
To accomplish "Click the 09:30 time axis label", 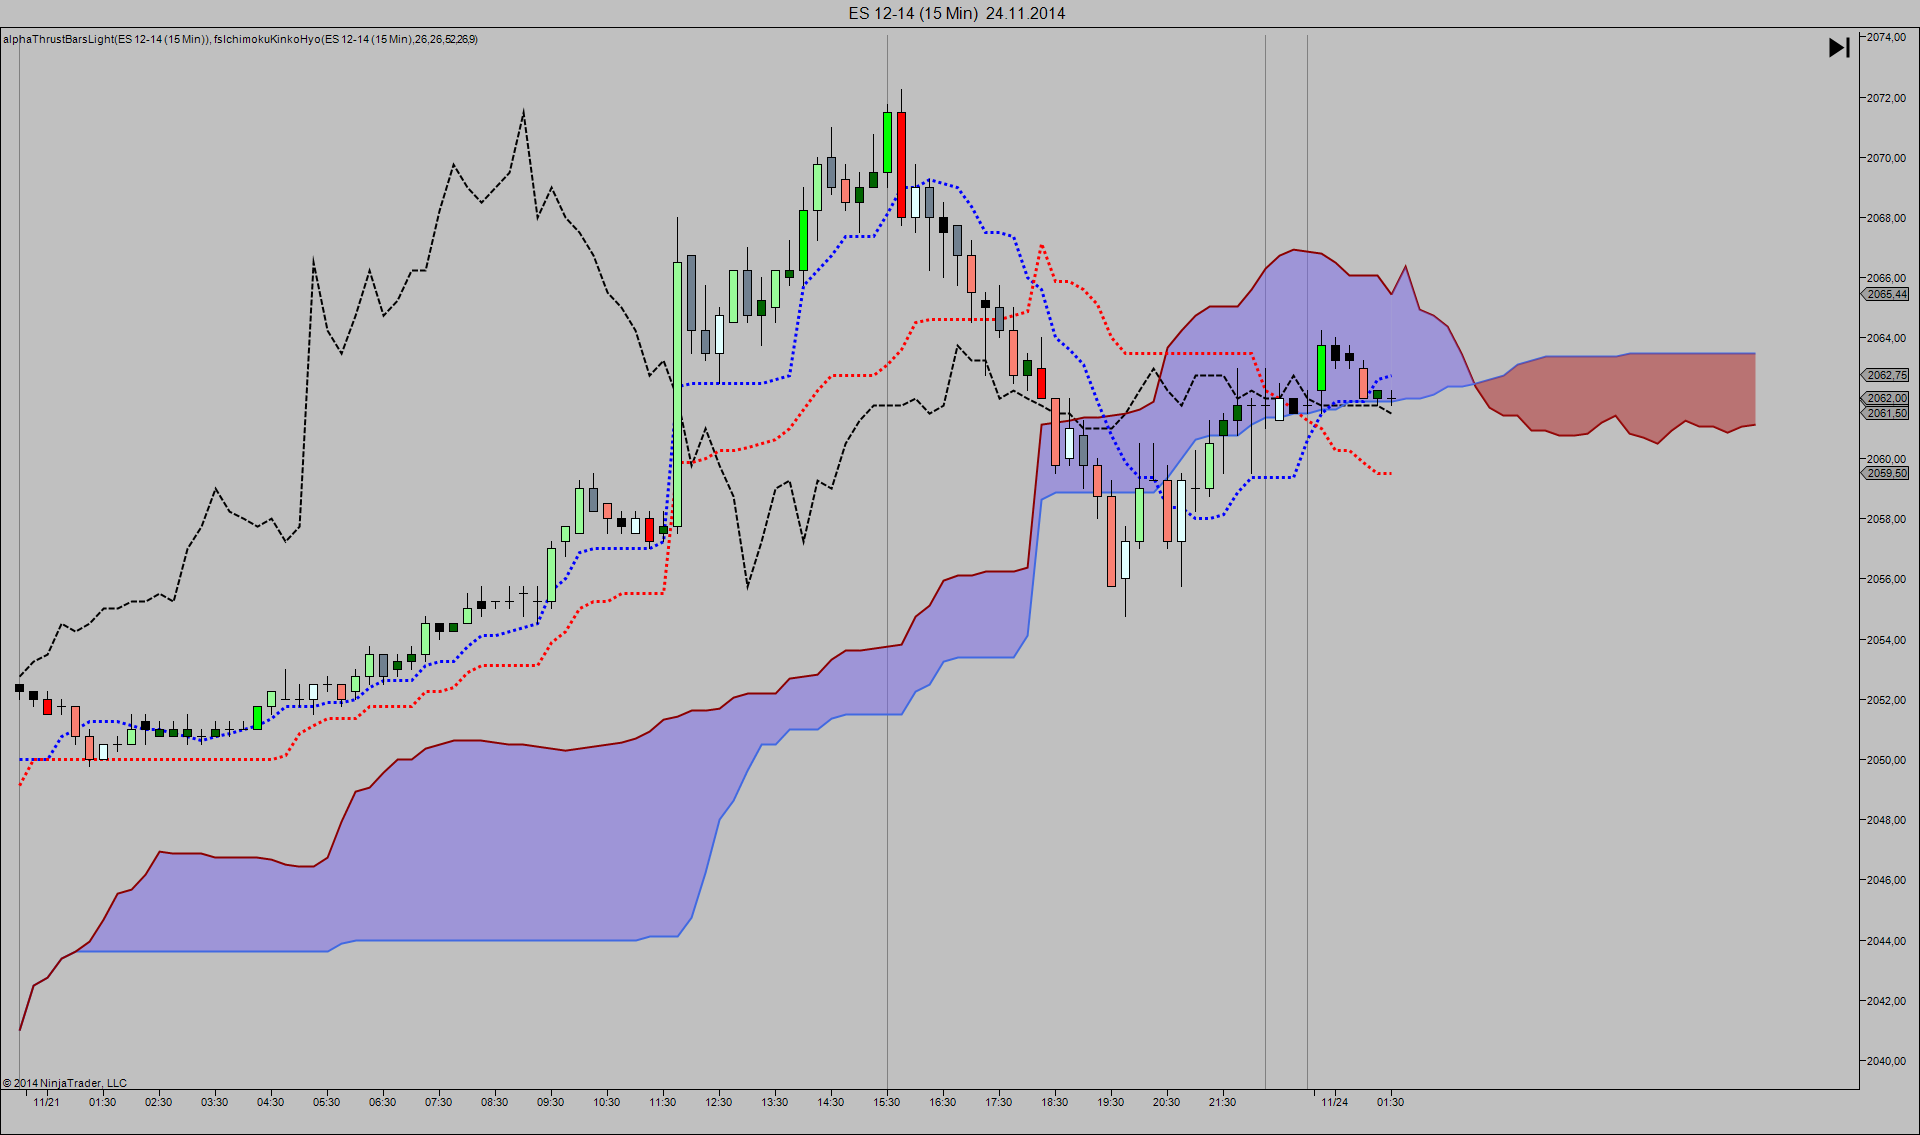I will coord(550,1102).
